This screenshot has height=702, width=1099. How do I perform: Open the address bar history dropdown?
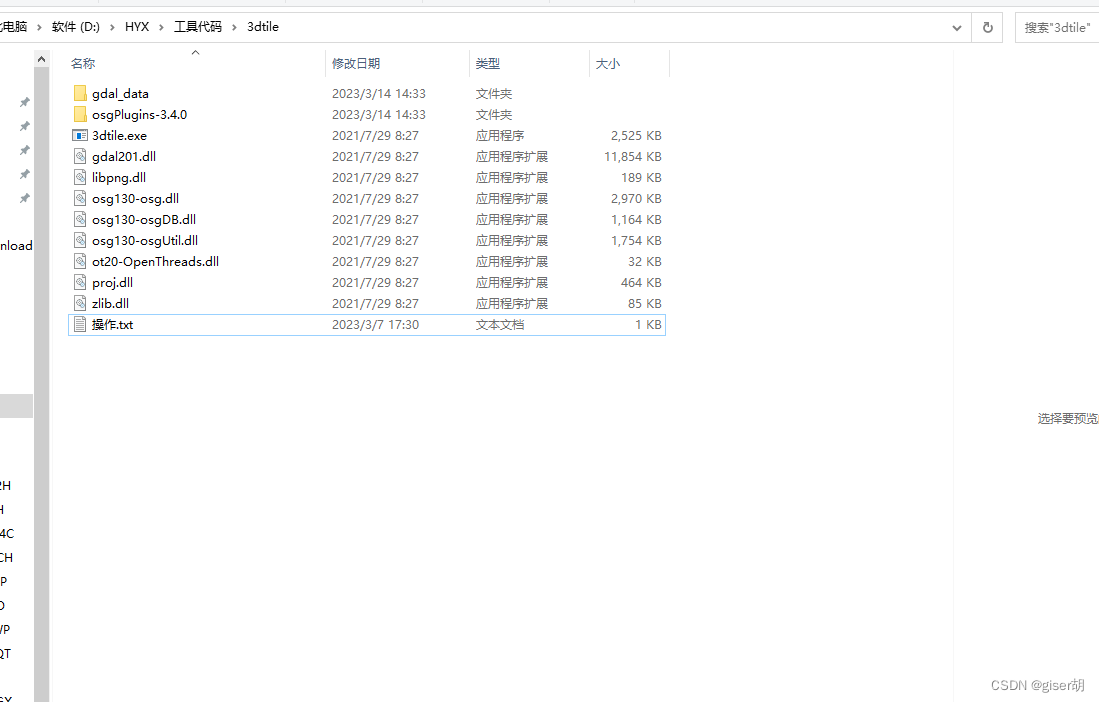(x=957, y=27)
